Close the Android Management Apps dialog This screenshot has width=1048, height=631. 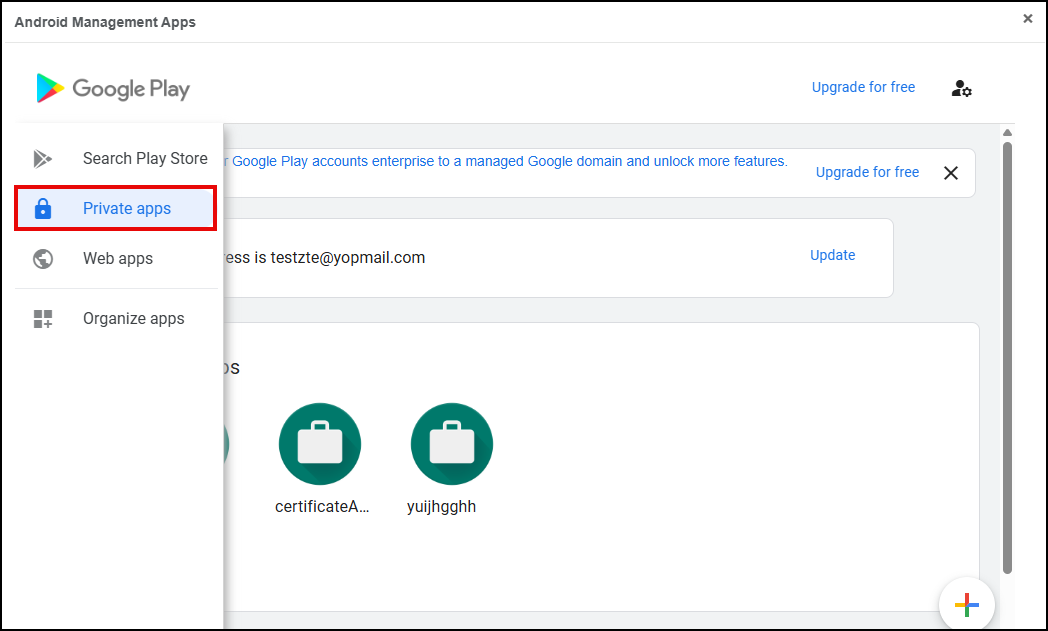click(x=1027, y=19)
